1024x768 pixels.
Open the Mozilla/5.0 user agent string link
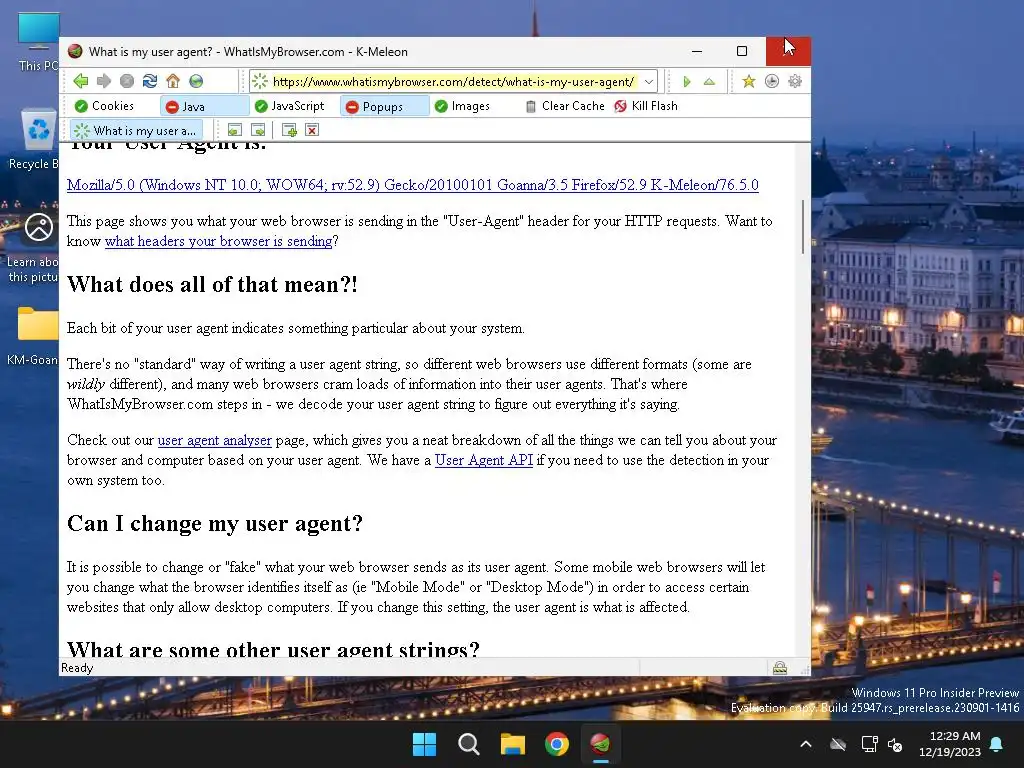pyautogui.click(x=413, y=185)
